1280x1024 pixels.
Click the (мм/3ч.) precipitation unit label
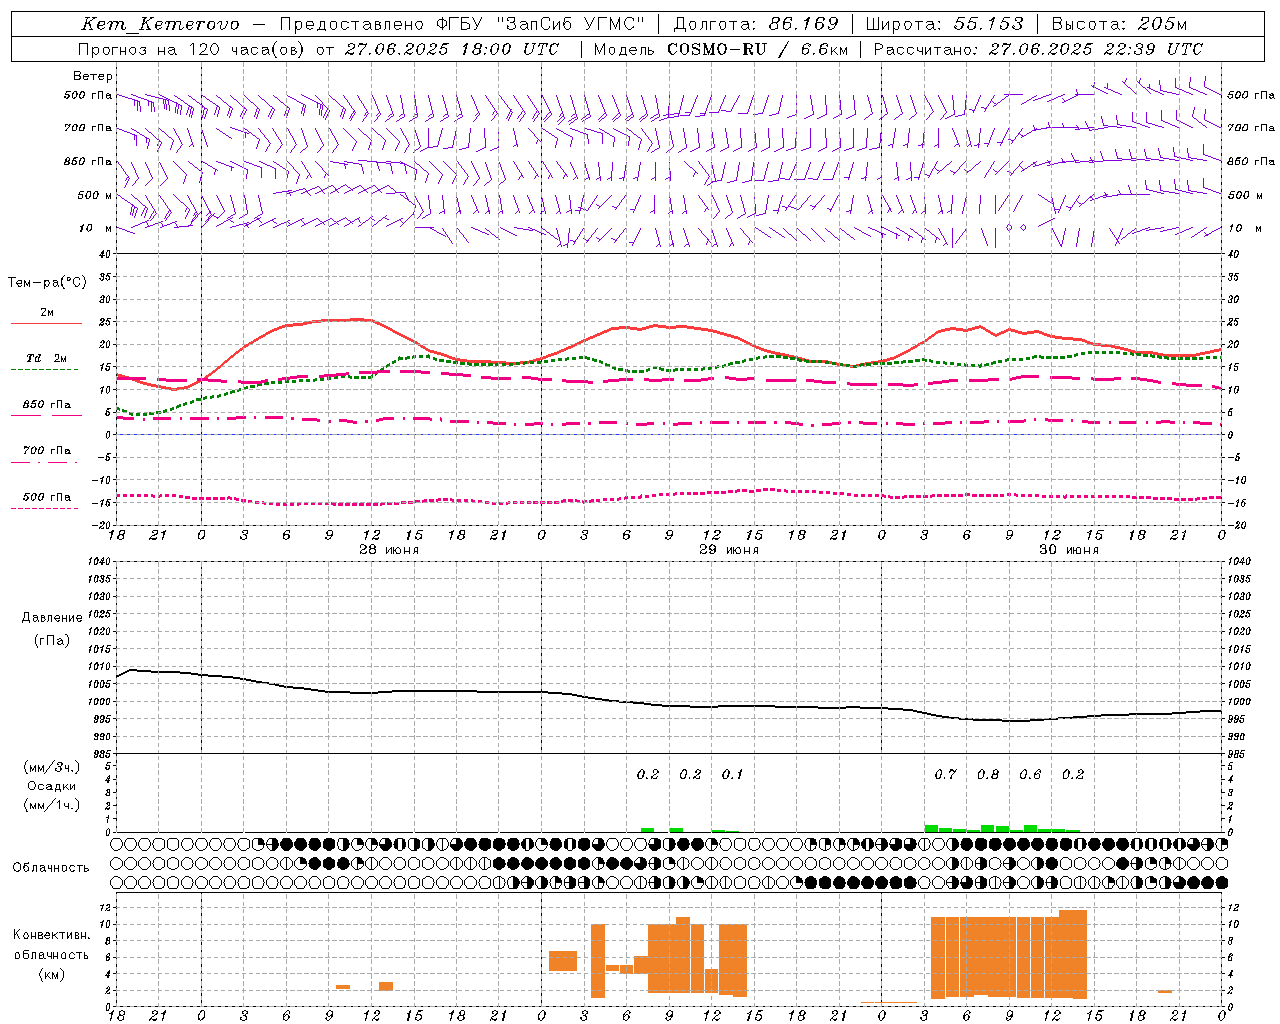52,768
